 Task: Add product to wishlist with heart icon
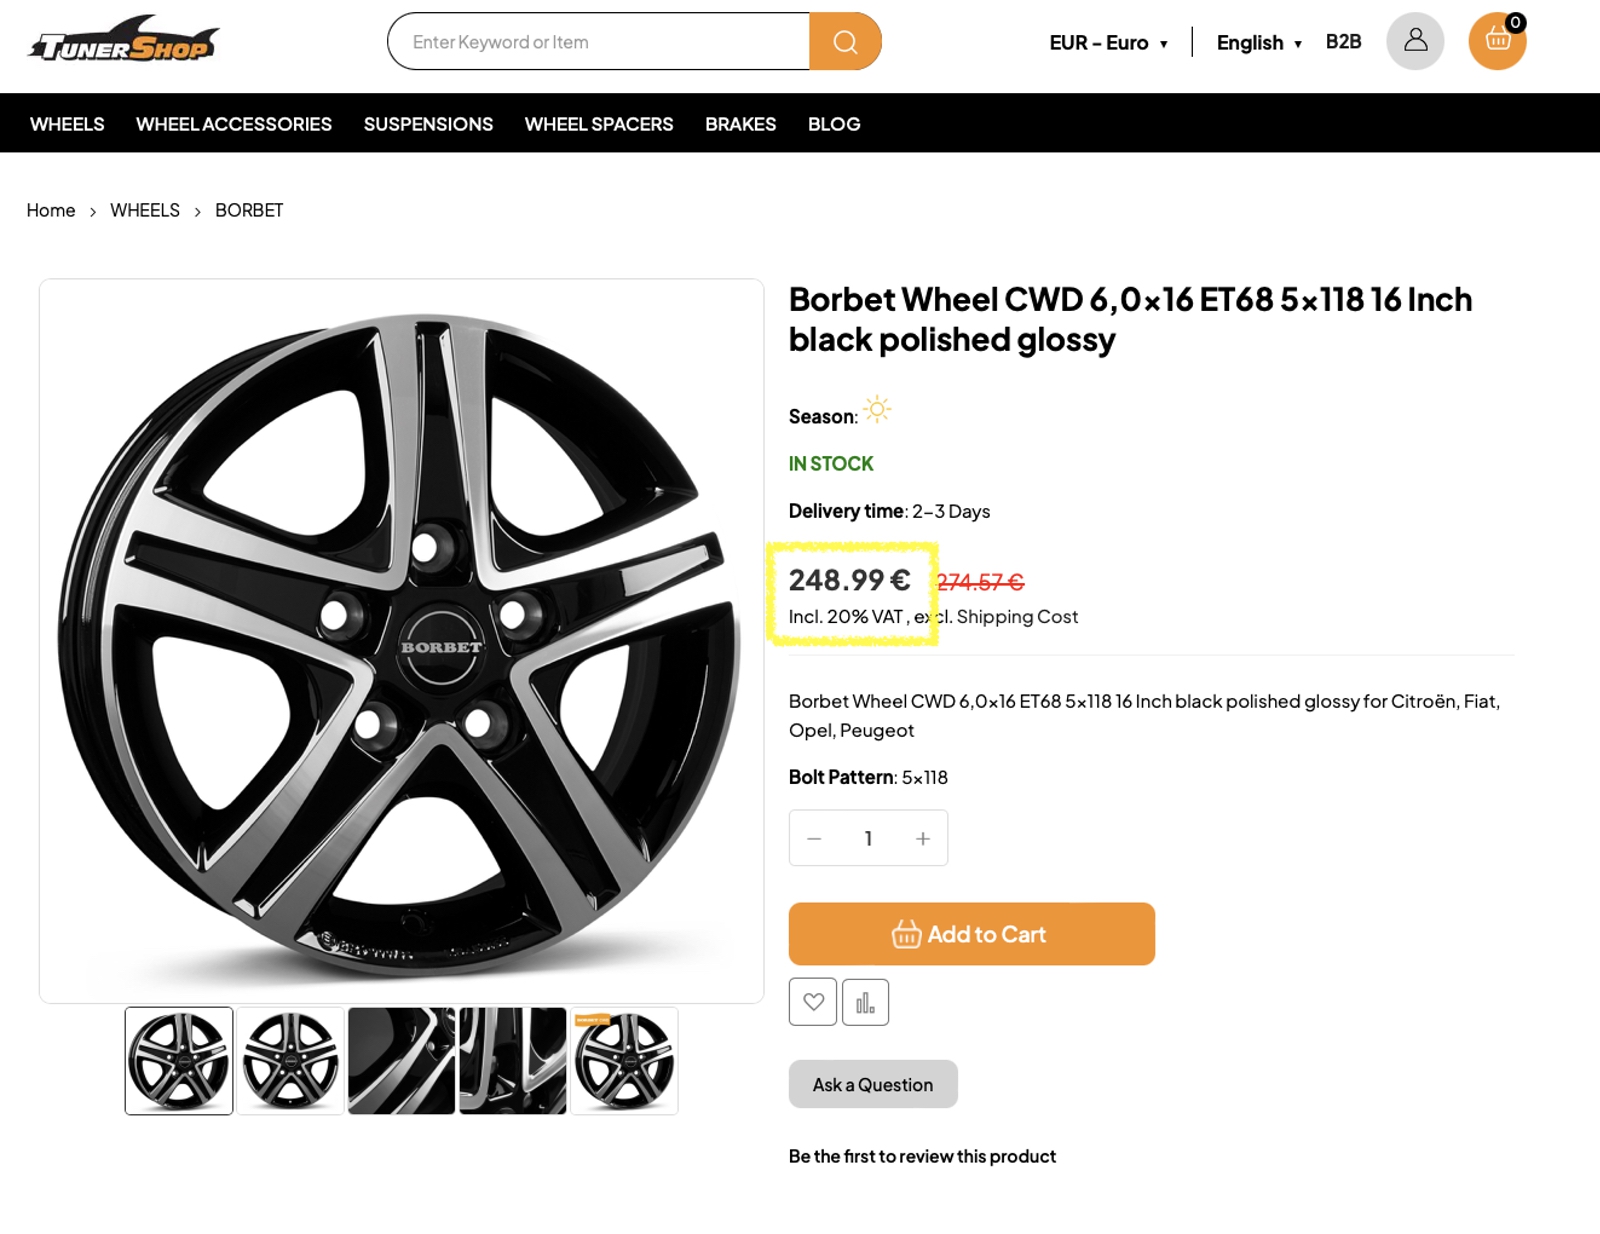tap(813, 1002)
